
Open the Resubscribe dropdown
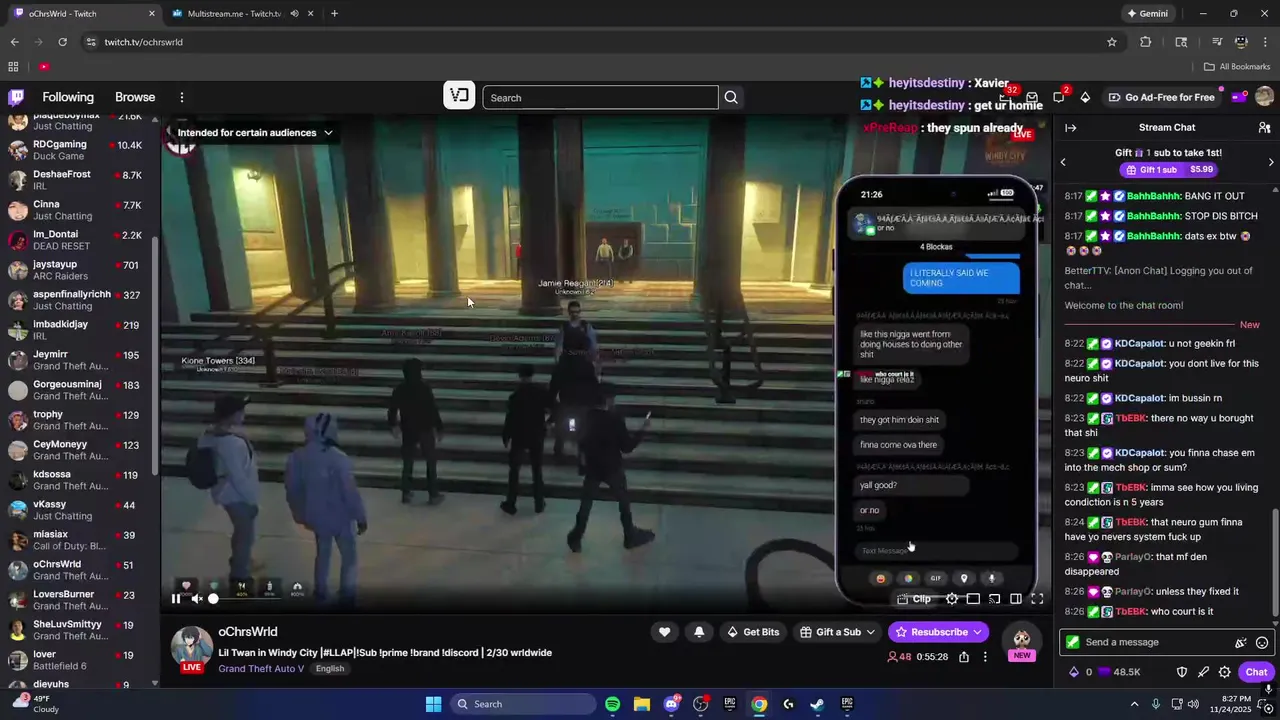[x=939, y=632]
